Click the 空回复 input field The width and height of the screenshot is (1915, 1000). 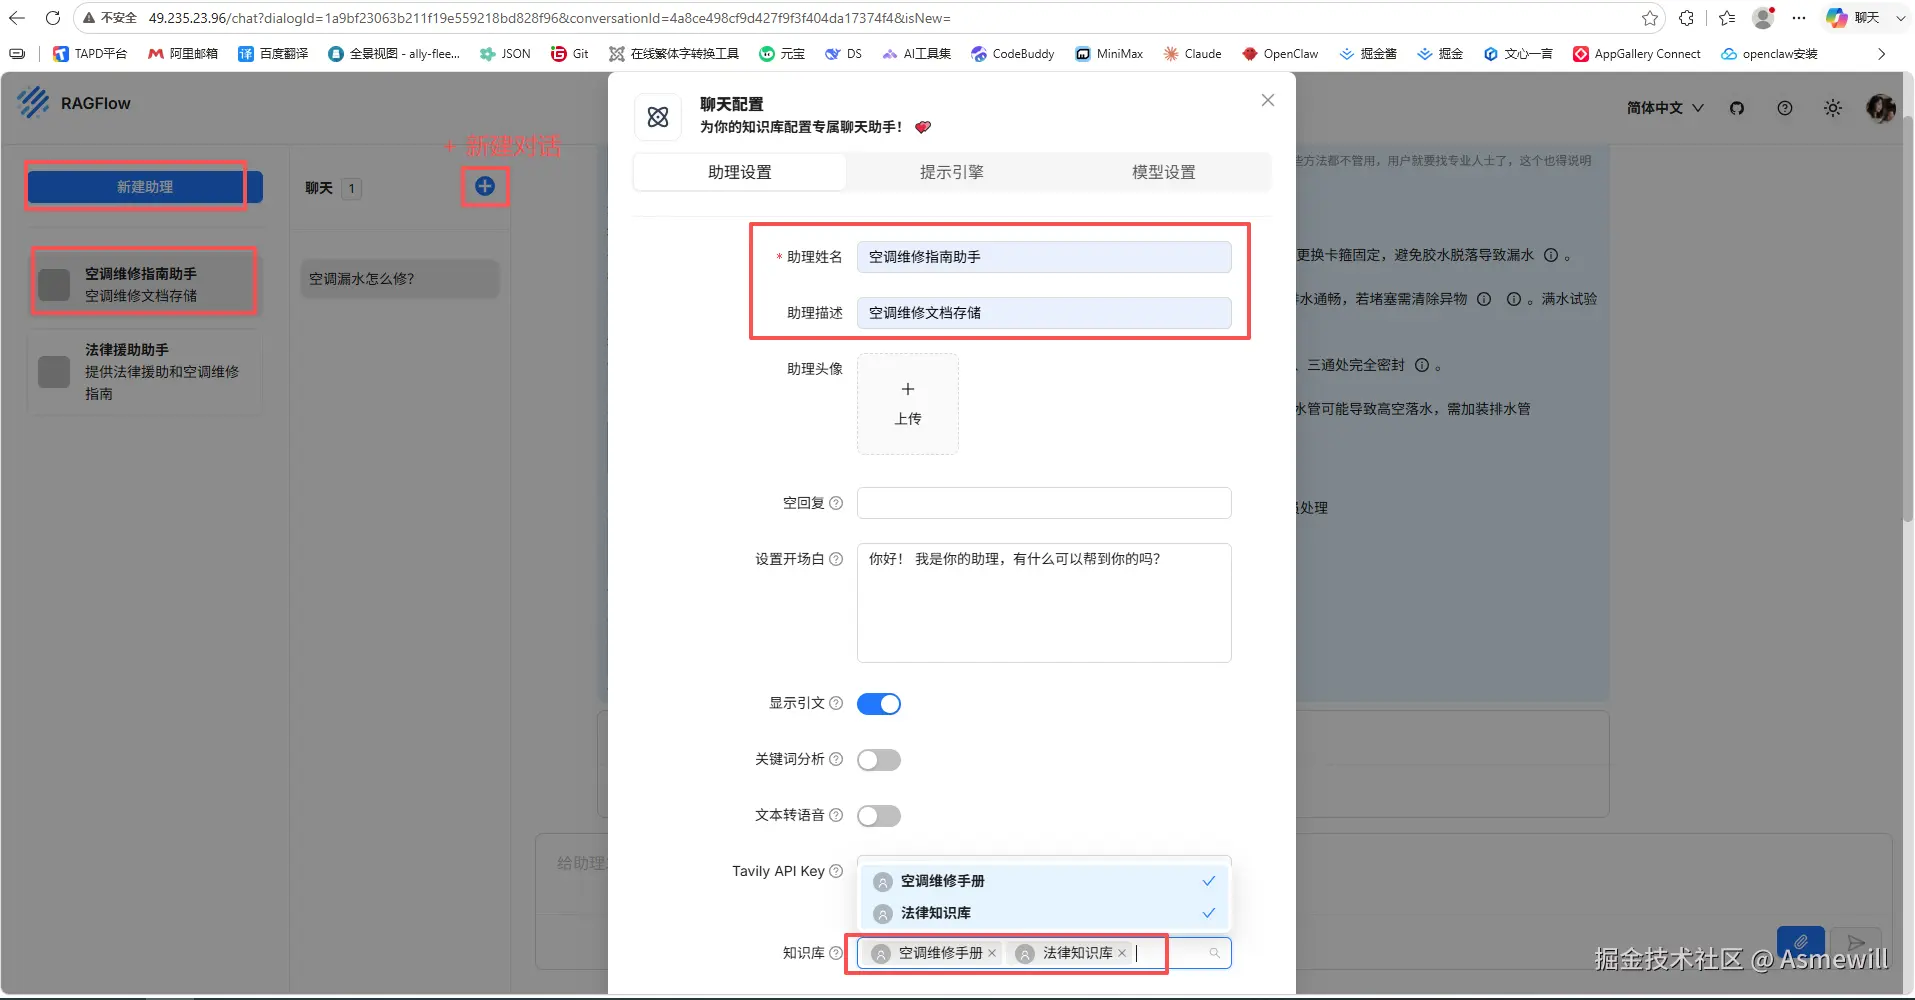click(1044, 503)
